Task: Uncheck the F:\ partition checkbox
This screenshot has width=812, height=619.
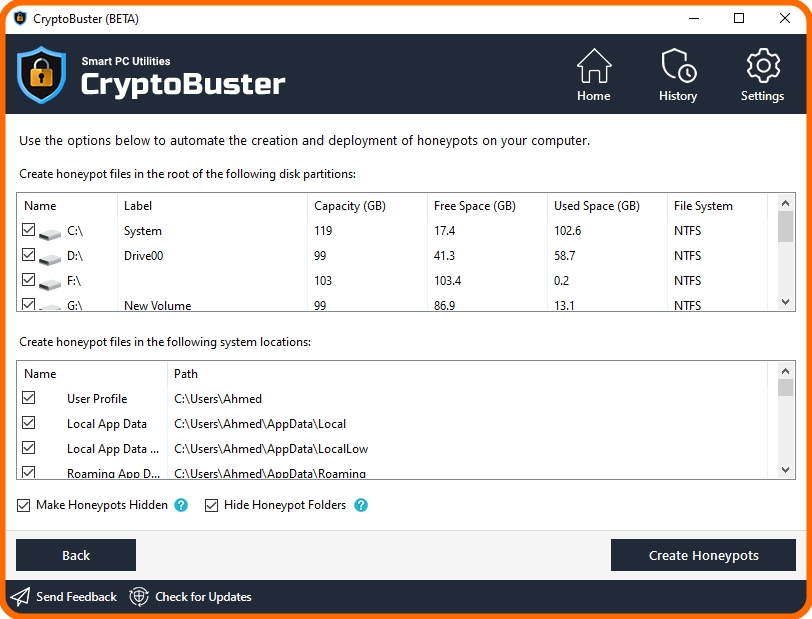Action: click(28, 279)
